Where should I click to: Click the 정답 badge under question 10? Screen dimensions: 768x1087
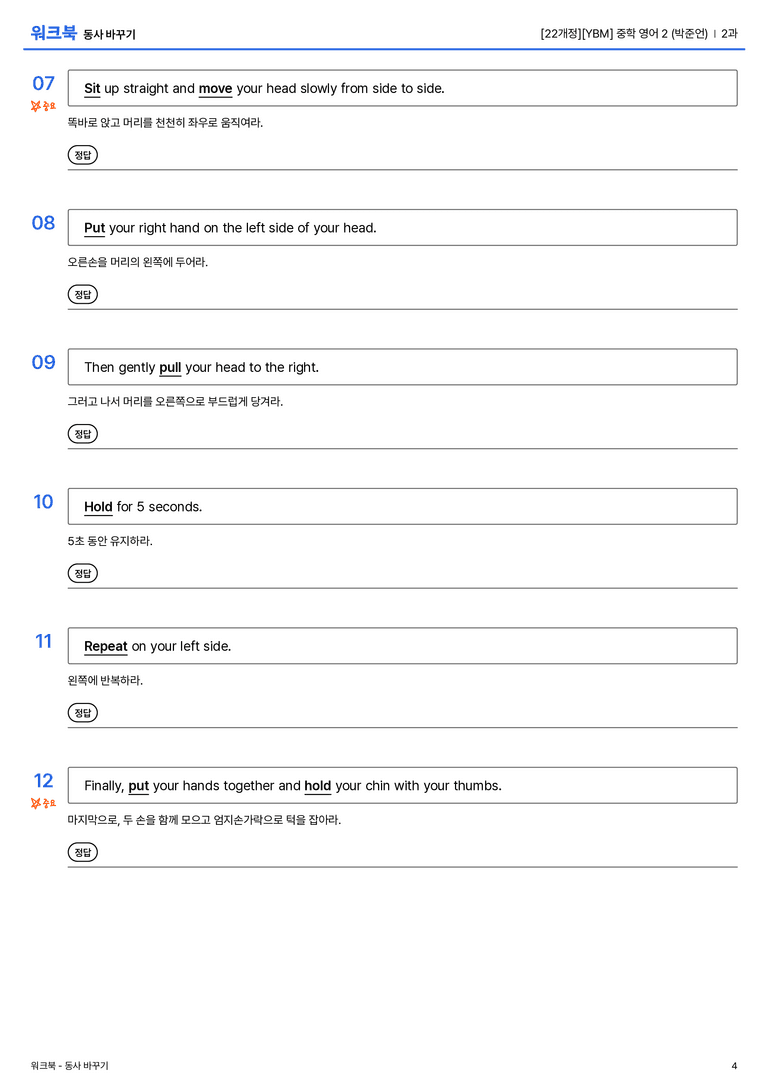coord(82,573)
